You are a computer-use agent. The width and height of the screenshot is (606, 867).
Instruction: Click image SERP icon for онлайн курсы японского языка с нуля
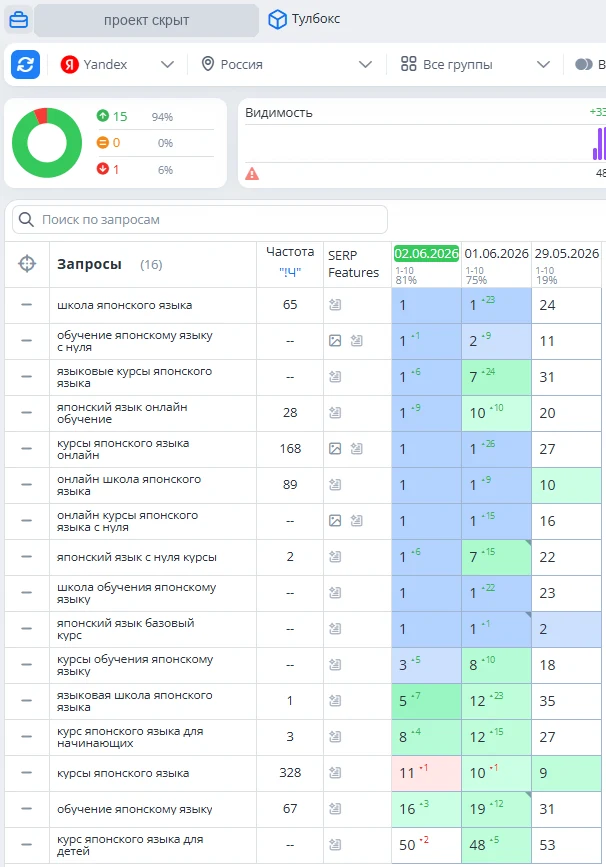335,520
